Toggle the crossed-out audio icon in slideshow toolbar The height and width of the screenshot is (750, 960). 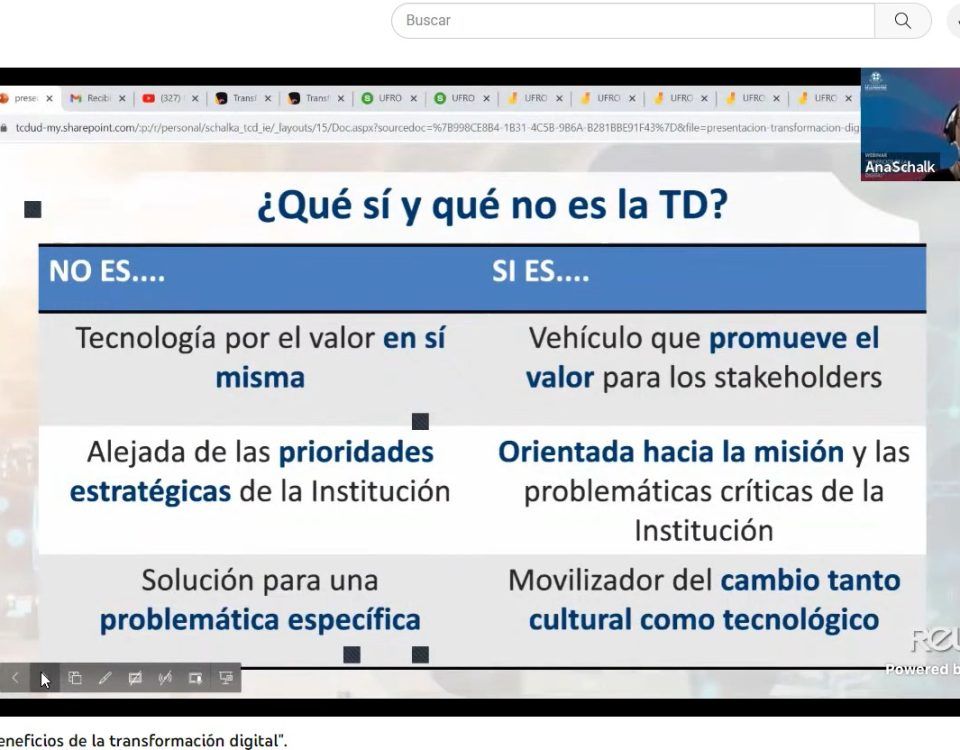pyautogui.click(x=165, y=678)
